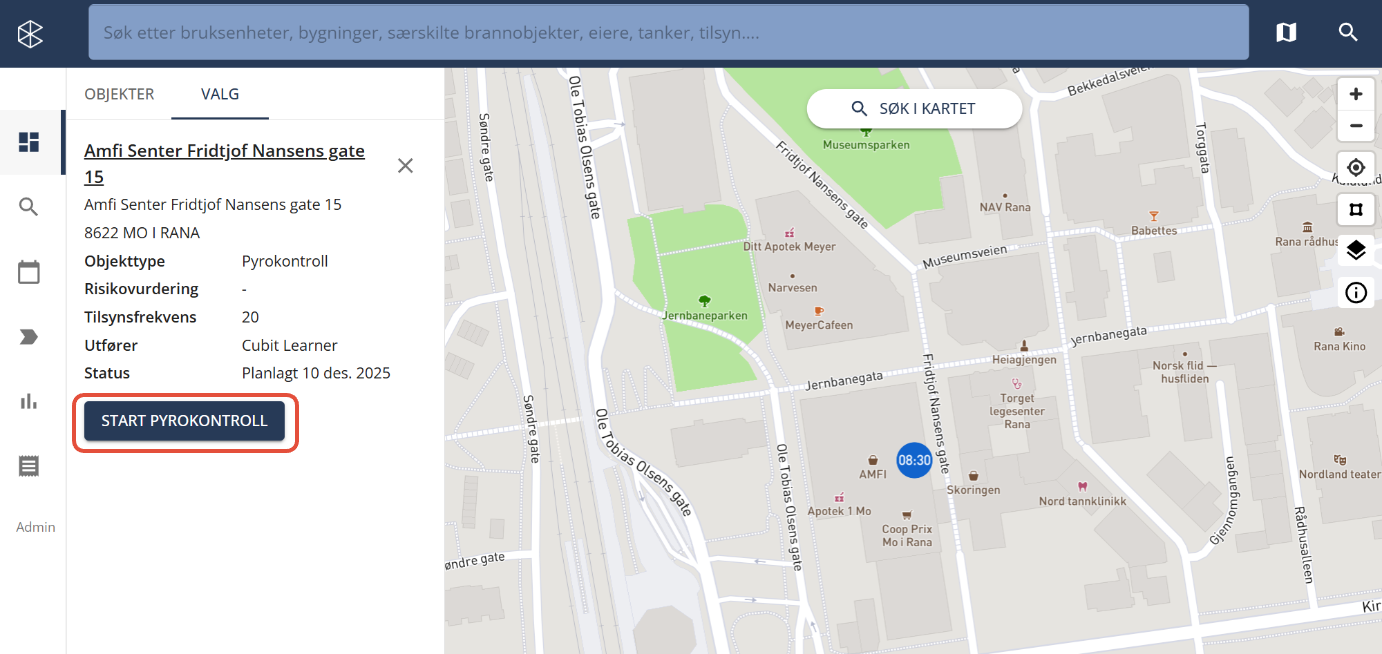Click the Torget legesenter stethoscope icon

tap(1017, 383)
